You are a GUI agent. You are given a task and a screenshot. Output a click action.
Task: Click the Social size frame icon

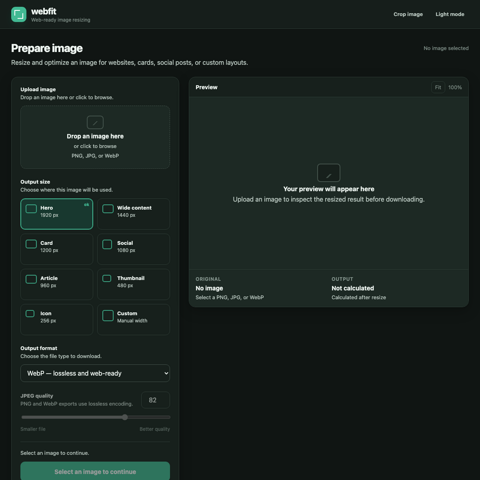(x=107, y=244)
